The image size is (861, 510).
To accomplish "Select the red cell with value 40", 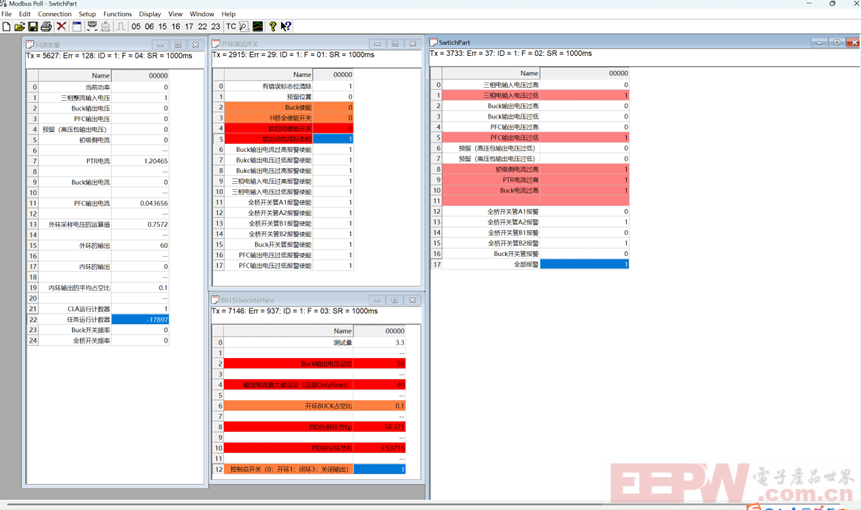I will [x=380, y=385].
